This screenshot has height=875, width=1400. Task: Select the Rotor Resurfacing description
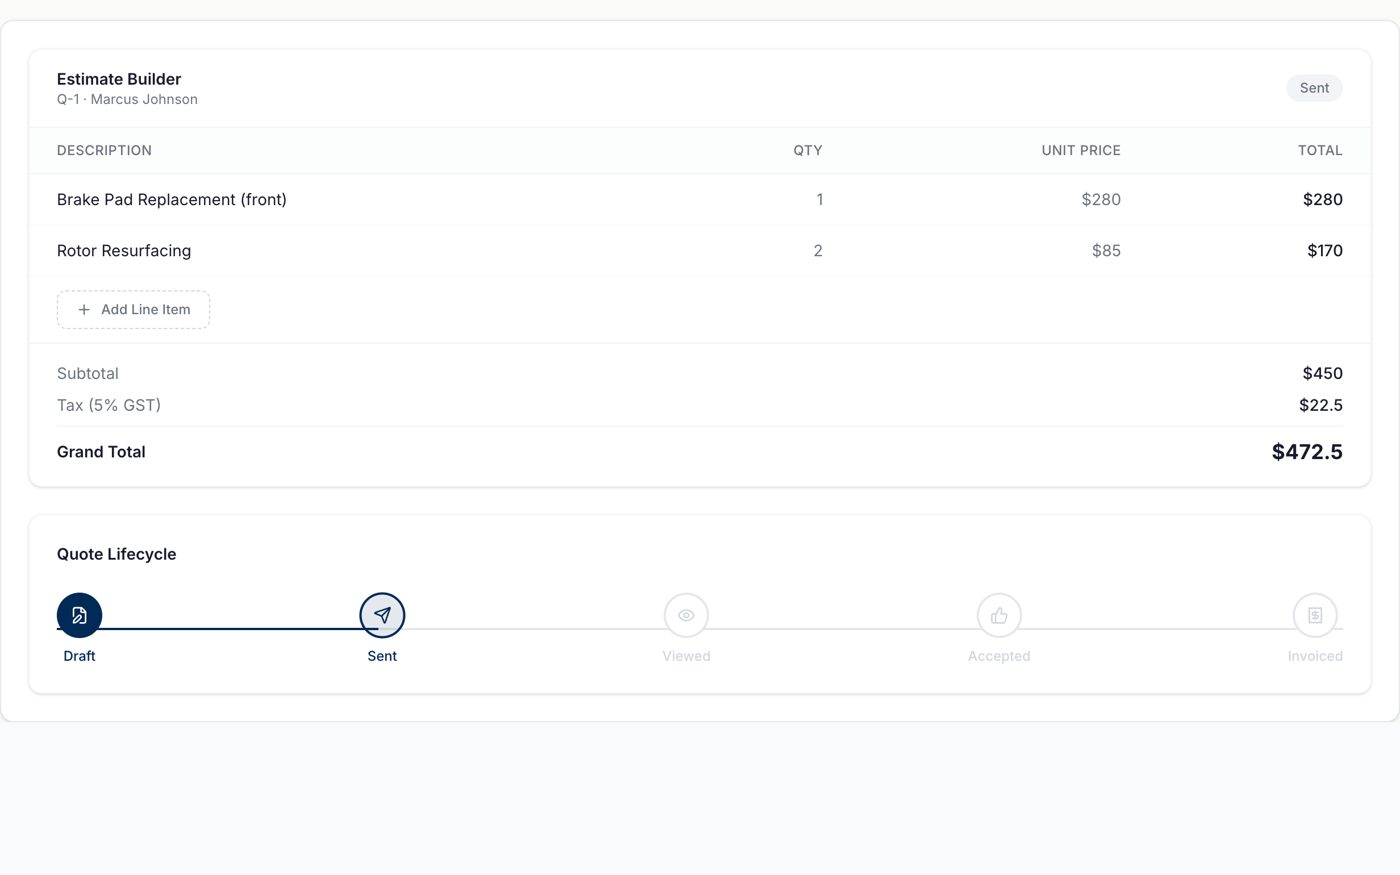tap(124, 251)
